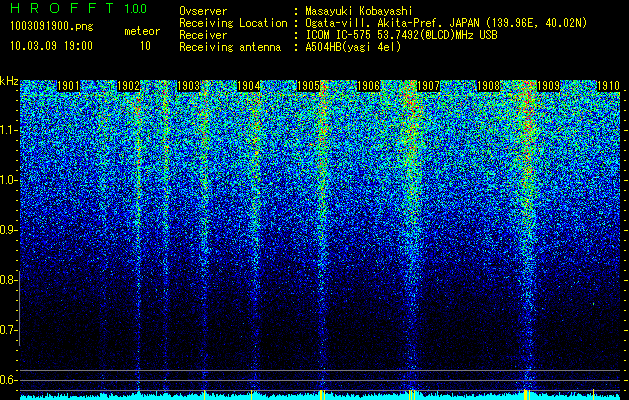
Task: Click the meteor label
Action: pyautogui.click(x=142, y=31)
